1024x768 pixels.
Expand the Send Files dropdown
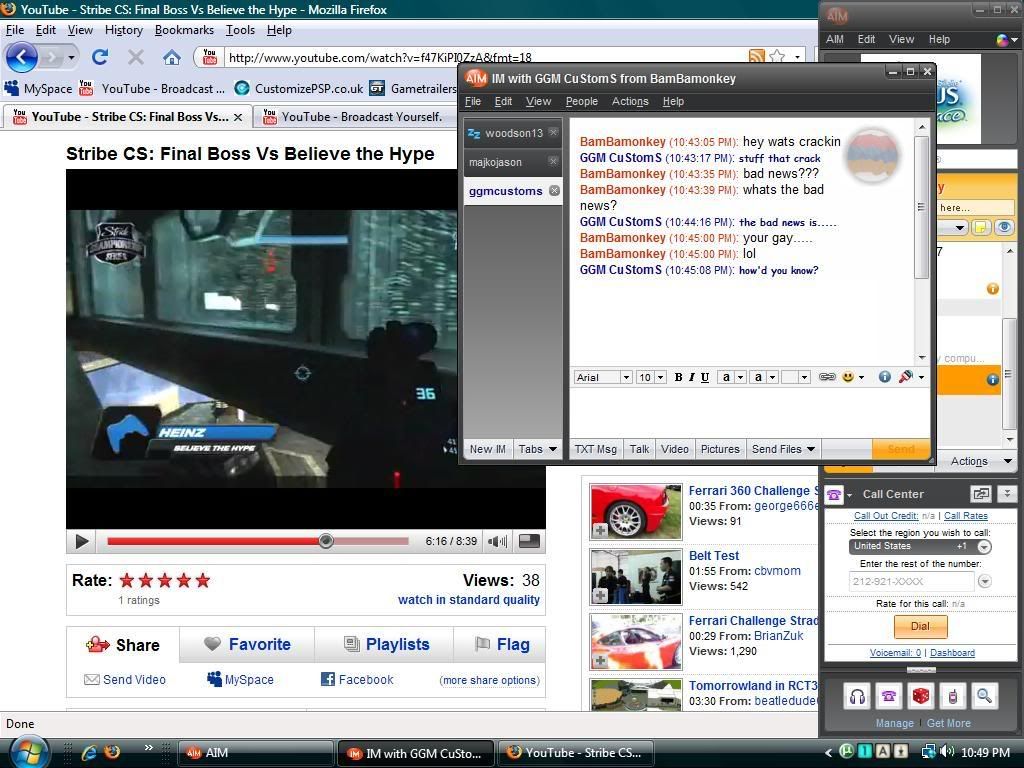click(783, 449)
